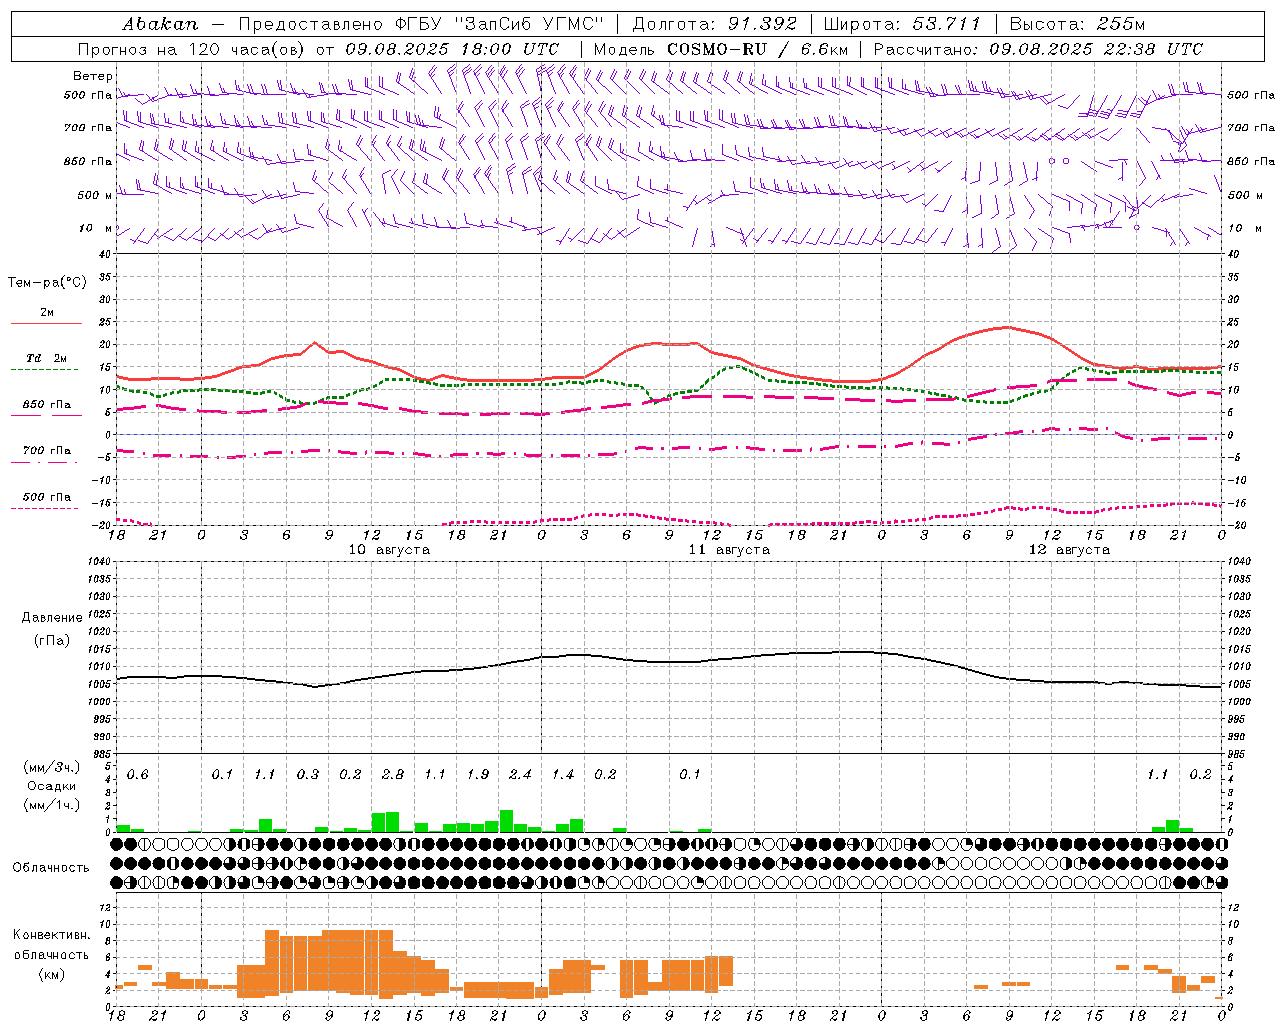Screen dimensions: 1280x1024
Task: Click the 3-hour precipitation value "2.4"
Action: tap(520, 775)
